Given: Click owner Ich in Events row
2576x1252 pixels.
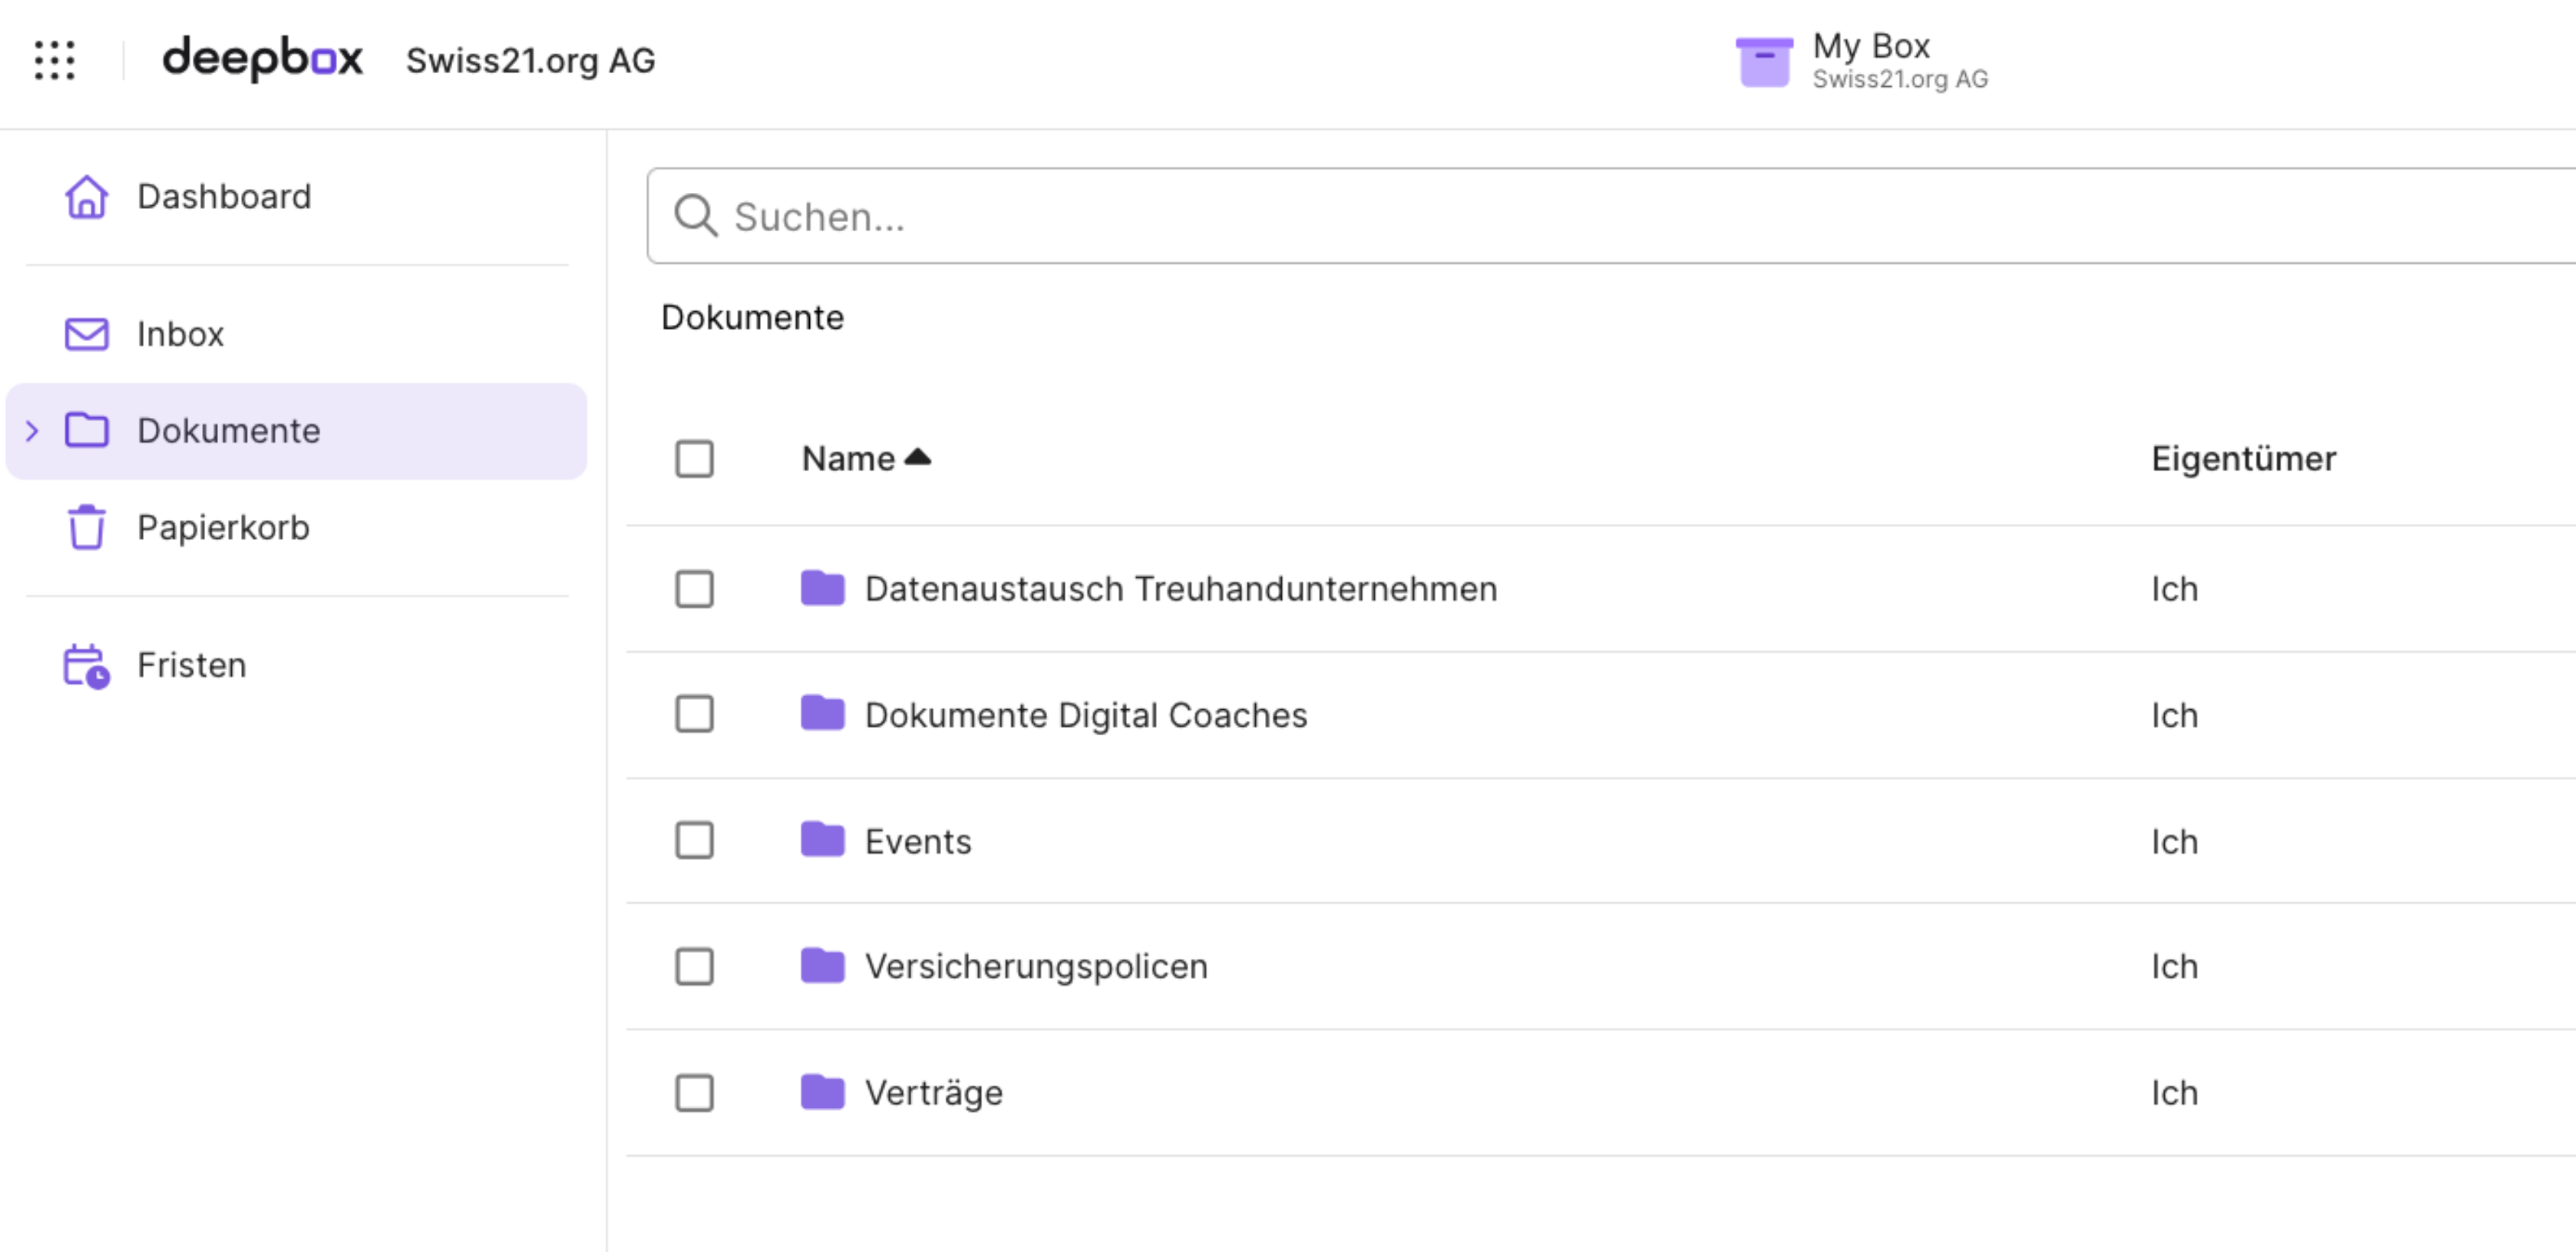Looking at the screenshot, I should click(x=2174, y=842).
